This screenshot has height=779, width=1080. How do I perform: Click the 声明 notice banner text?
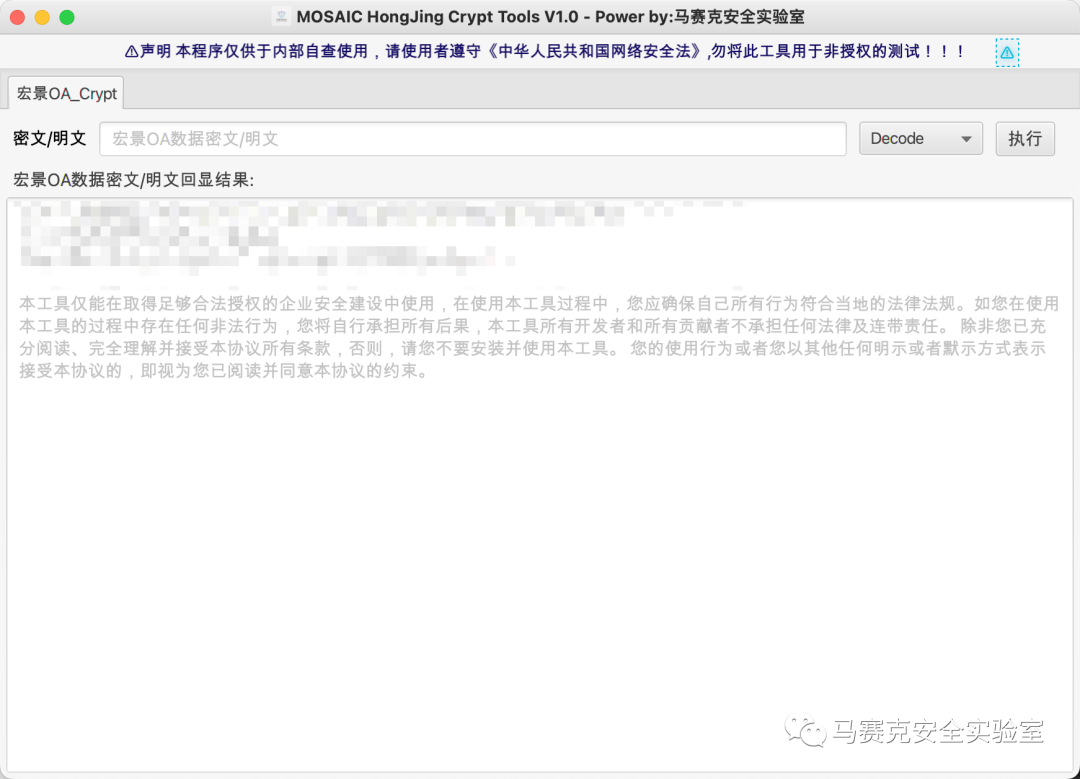(546, 52)
